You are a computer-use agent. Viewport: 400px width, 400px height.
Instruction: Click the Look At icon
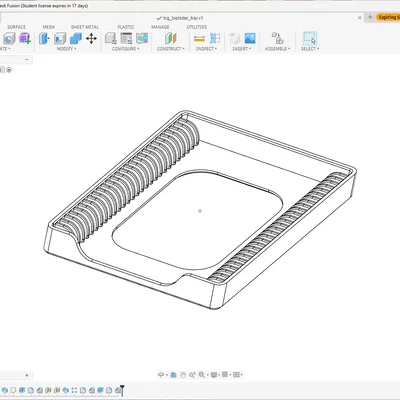tap(173, 375)
